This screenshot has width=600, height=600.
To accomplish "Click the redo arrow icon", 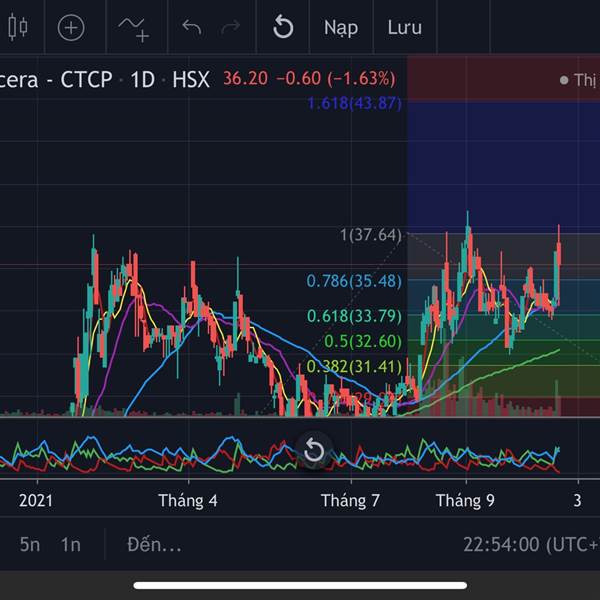I will [x=231, y=28].
